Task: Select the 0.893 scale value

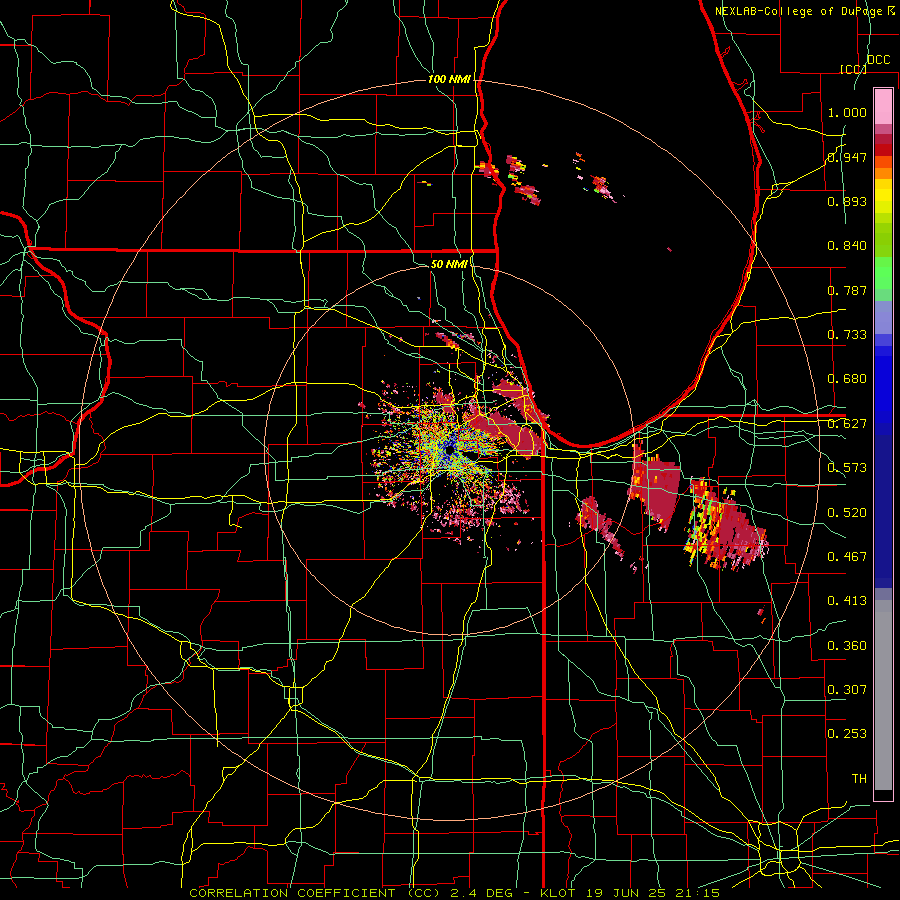Action: 847,201
